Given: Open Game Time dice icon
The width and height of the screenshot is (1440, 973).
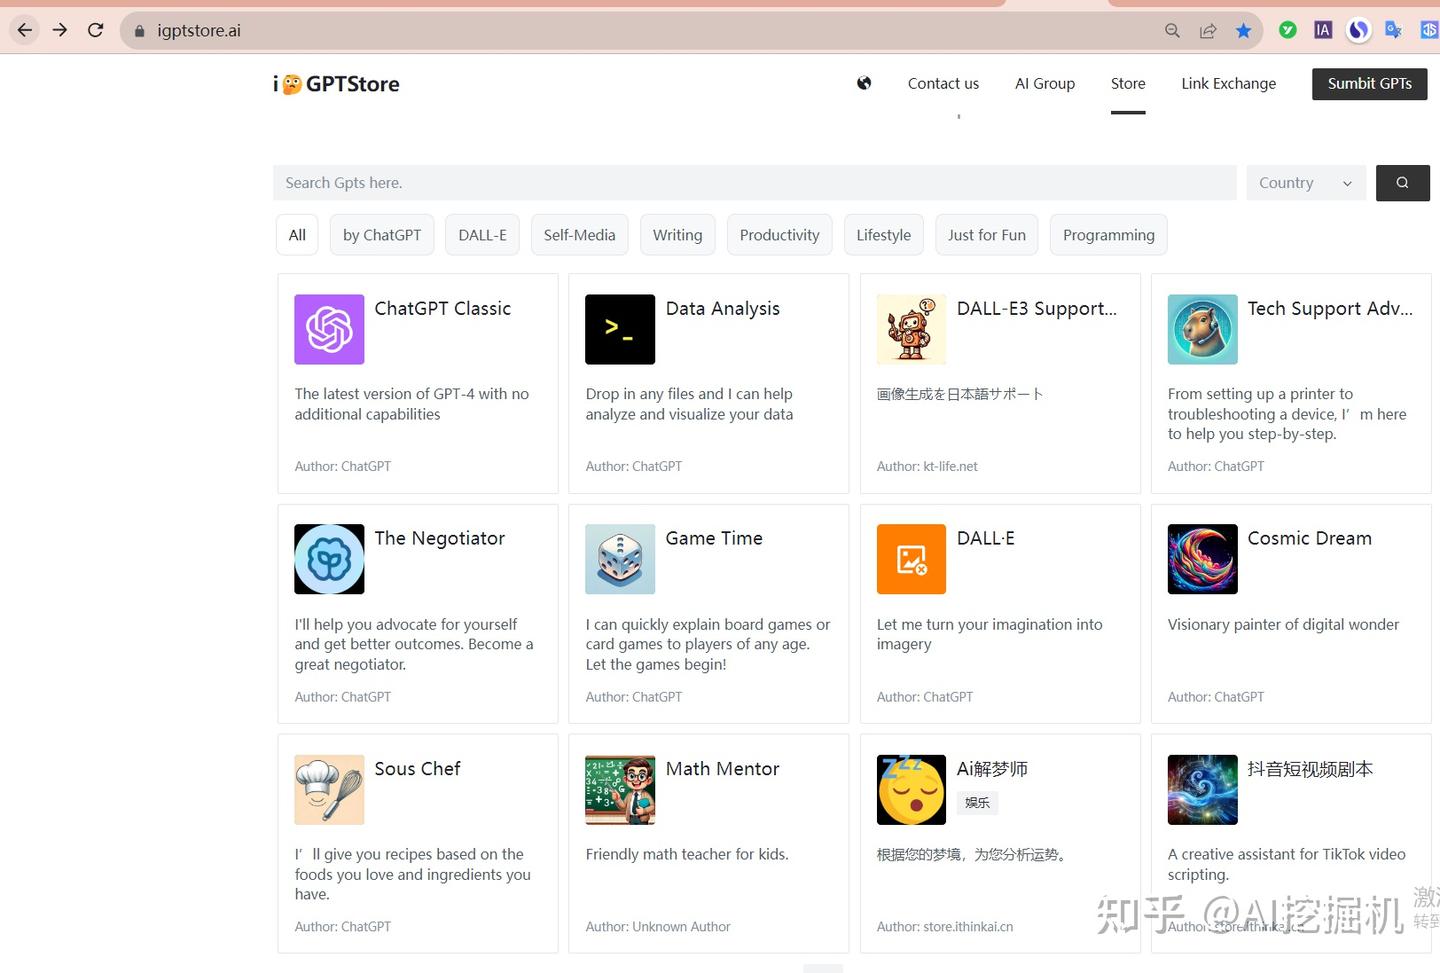Looking at the screenshot, I should [x=620, y=559].
